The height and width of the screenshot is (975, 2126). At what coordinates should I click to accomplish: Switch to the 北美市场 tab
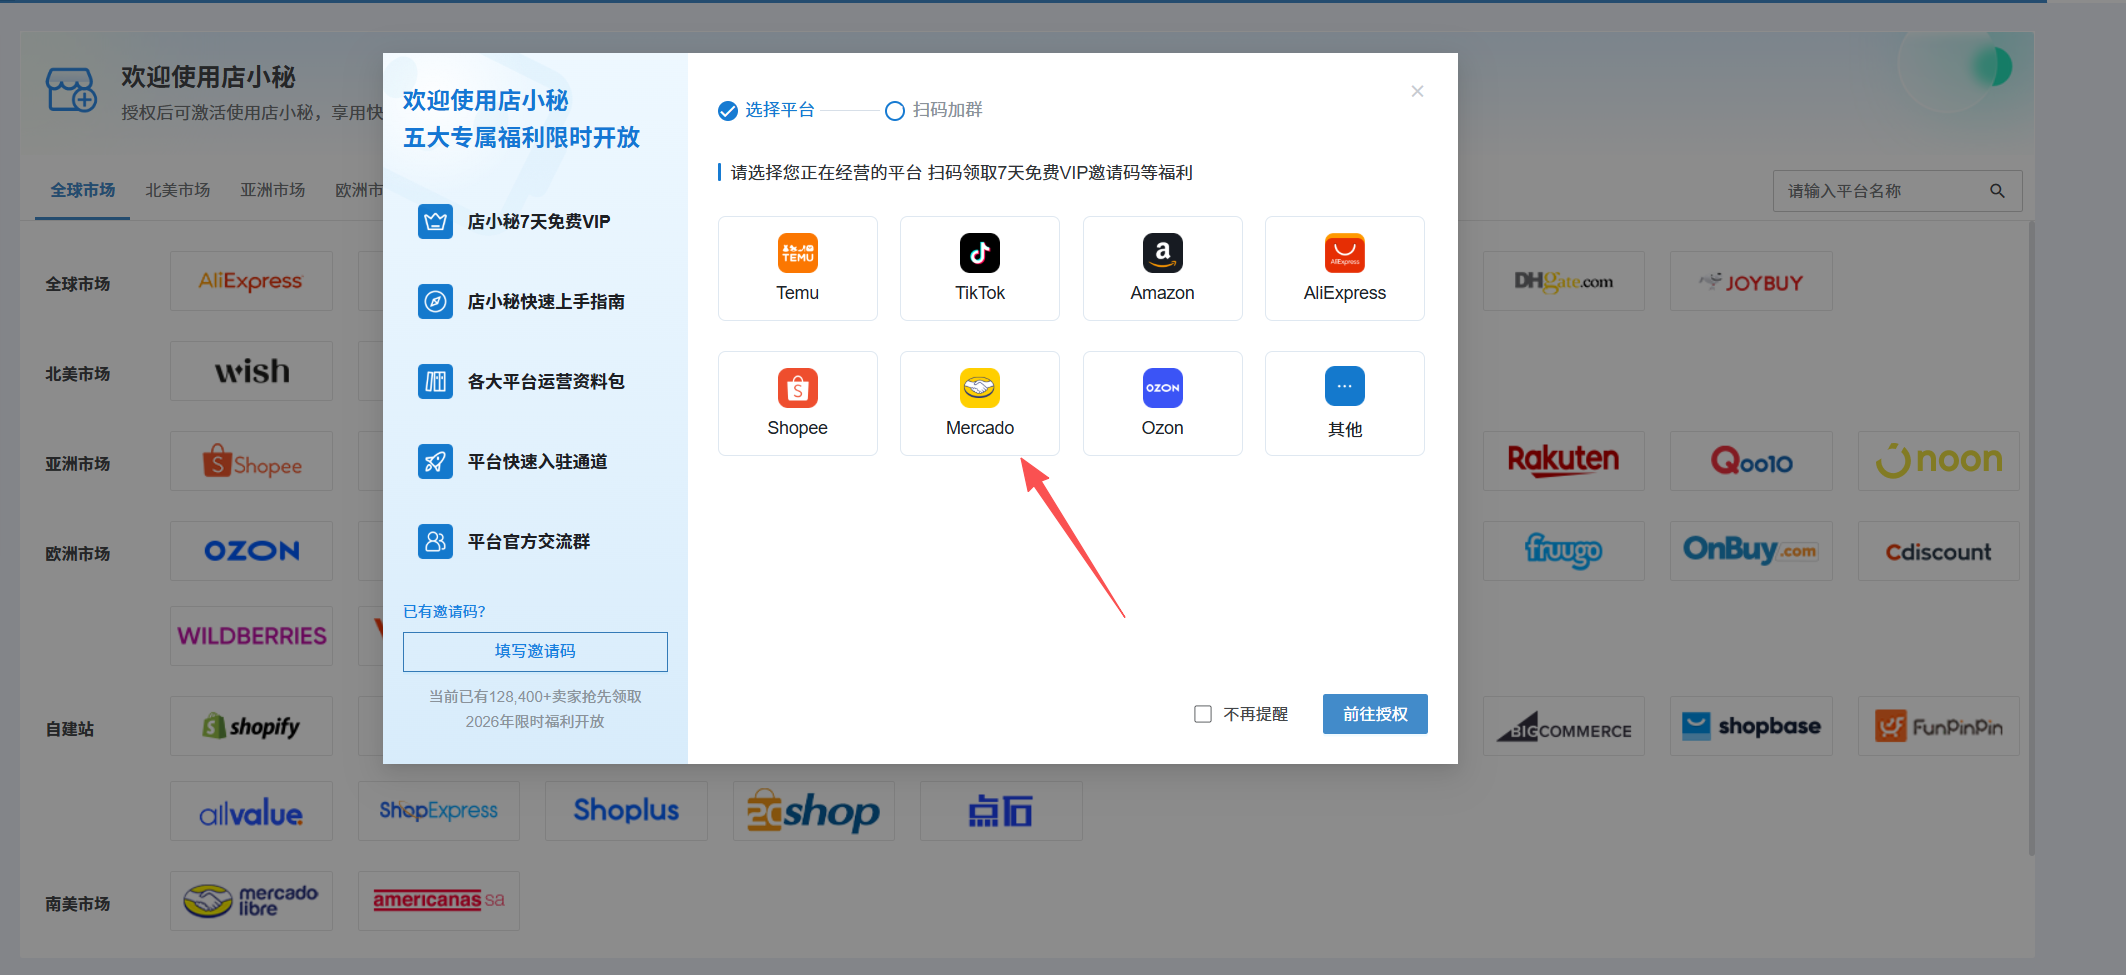tap(177, 190)
